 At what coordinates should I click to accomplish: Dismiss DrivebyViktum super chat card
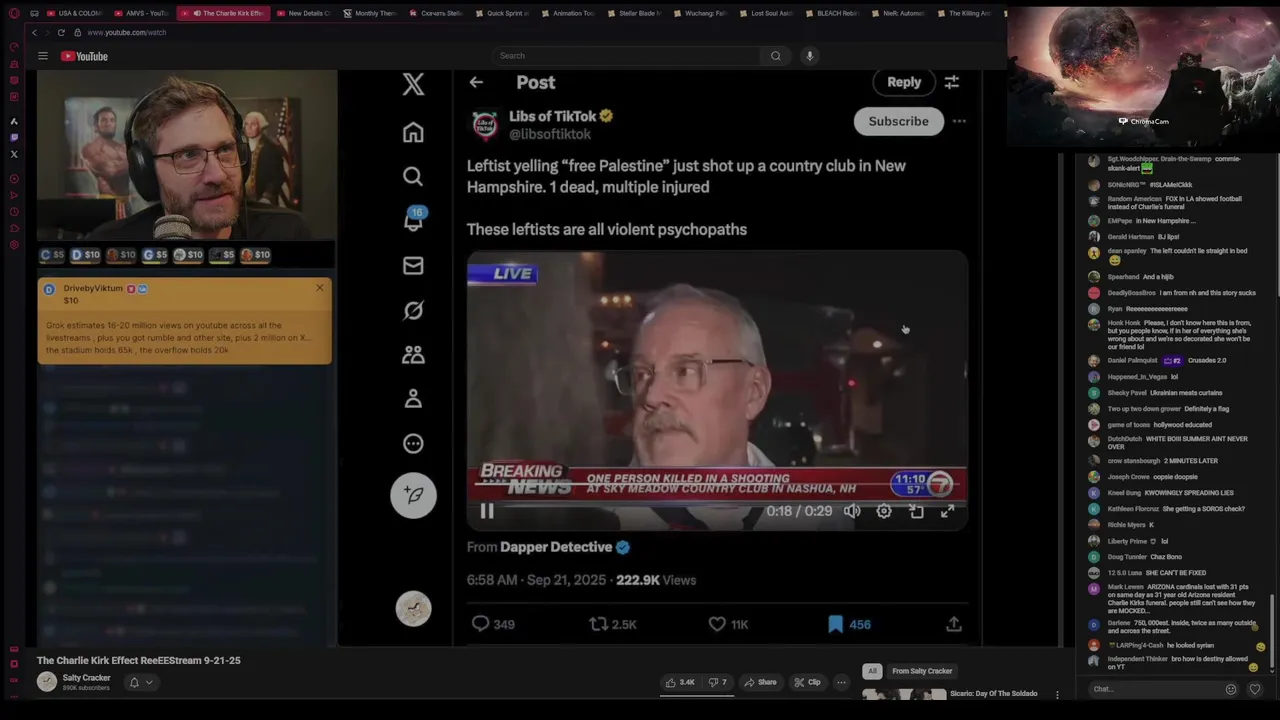tap(320, 288)
